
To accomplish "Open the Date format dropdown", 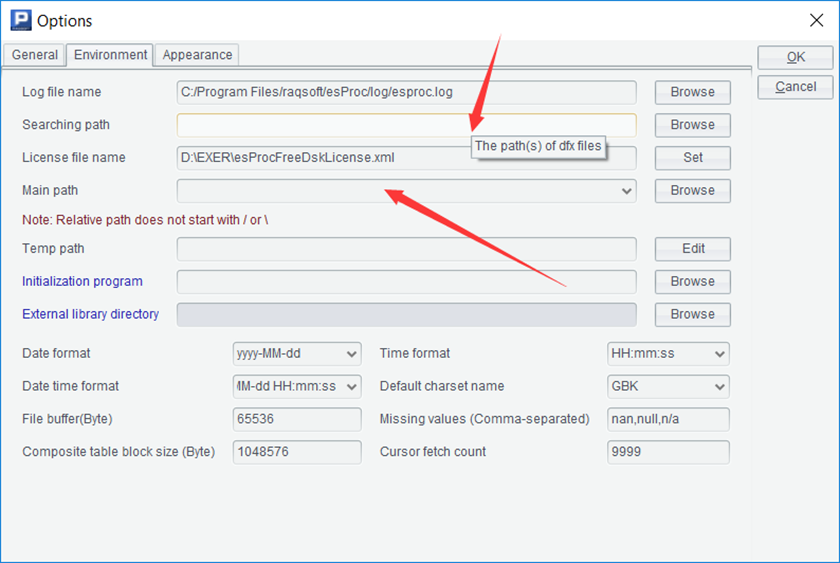I will point(351,354).
